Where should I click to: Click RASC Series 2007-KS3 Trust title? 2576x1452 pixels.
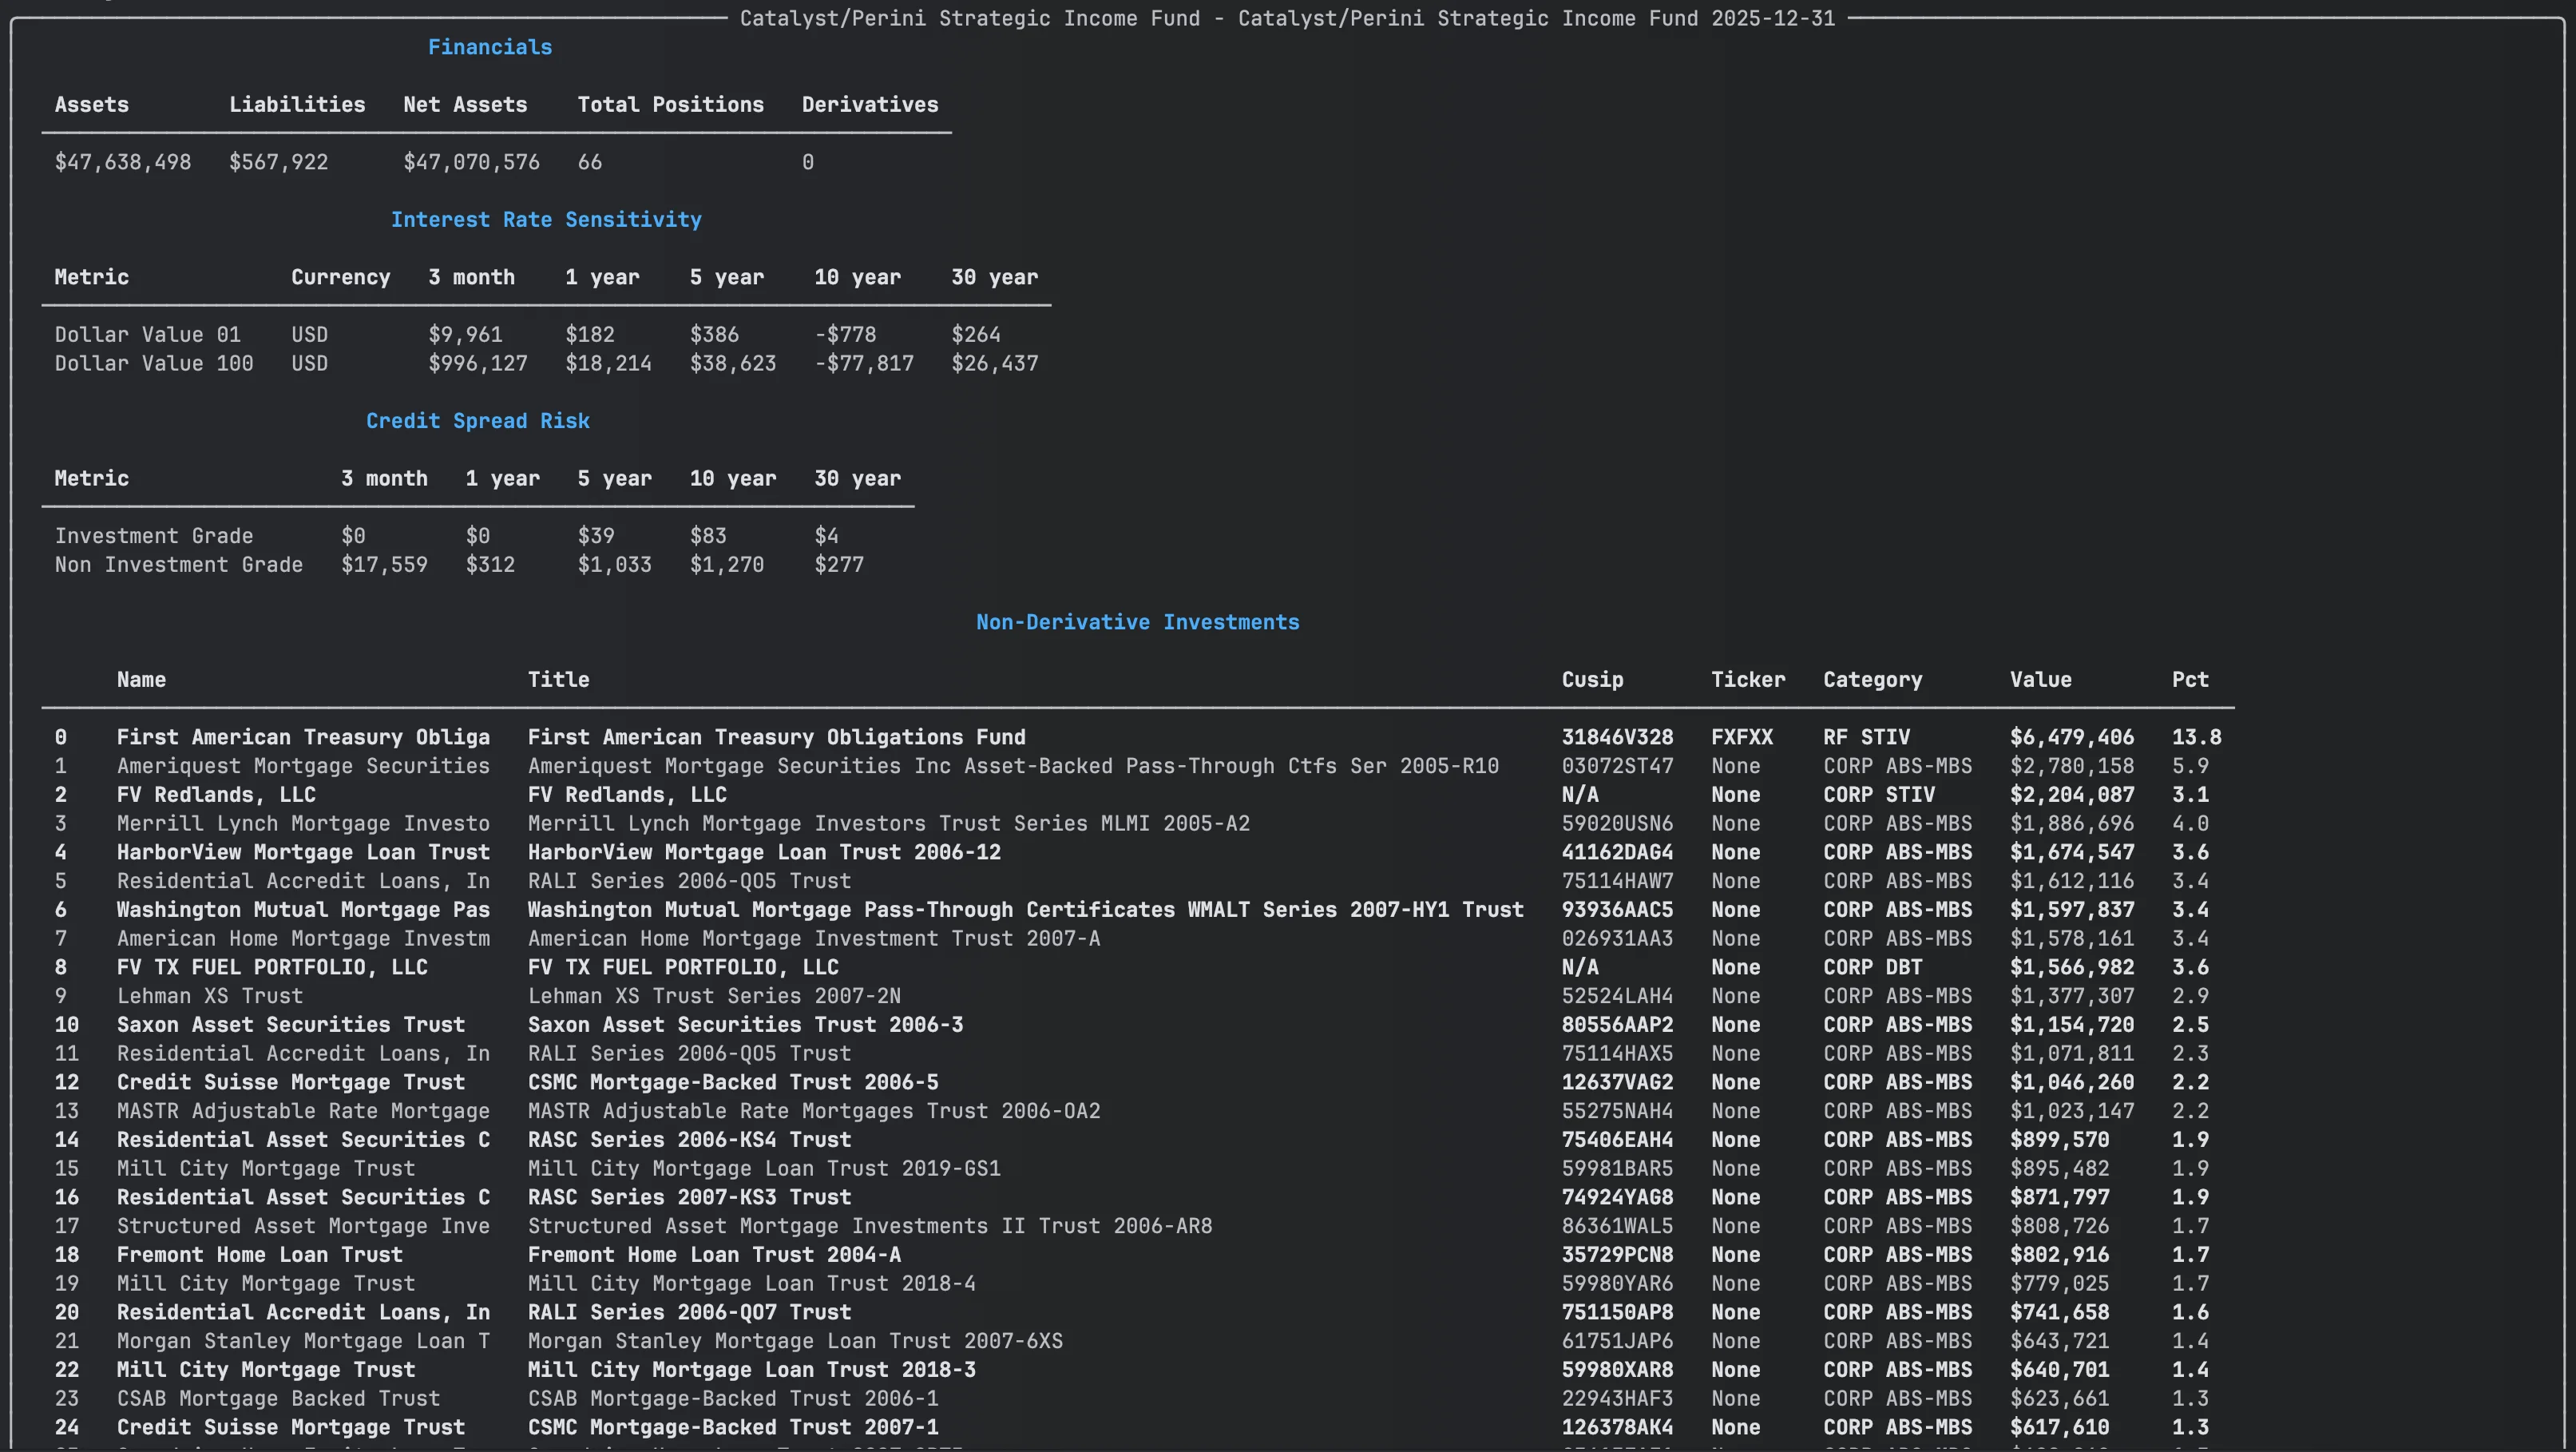[690, 1197]
